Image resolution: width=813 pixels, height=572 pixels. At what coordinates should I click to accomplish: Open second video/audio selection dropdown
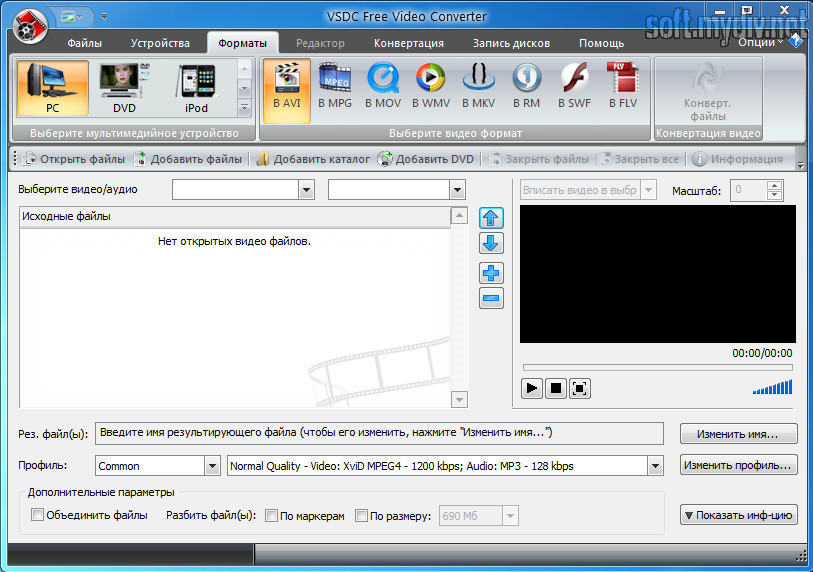click(457, 190)
